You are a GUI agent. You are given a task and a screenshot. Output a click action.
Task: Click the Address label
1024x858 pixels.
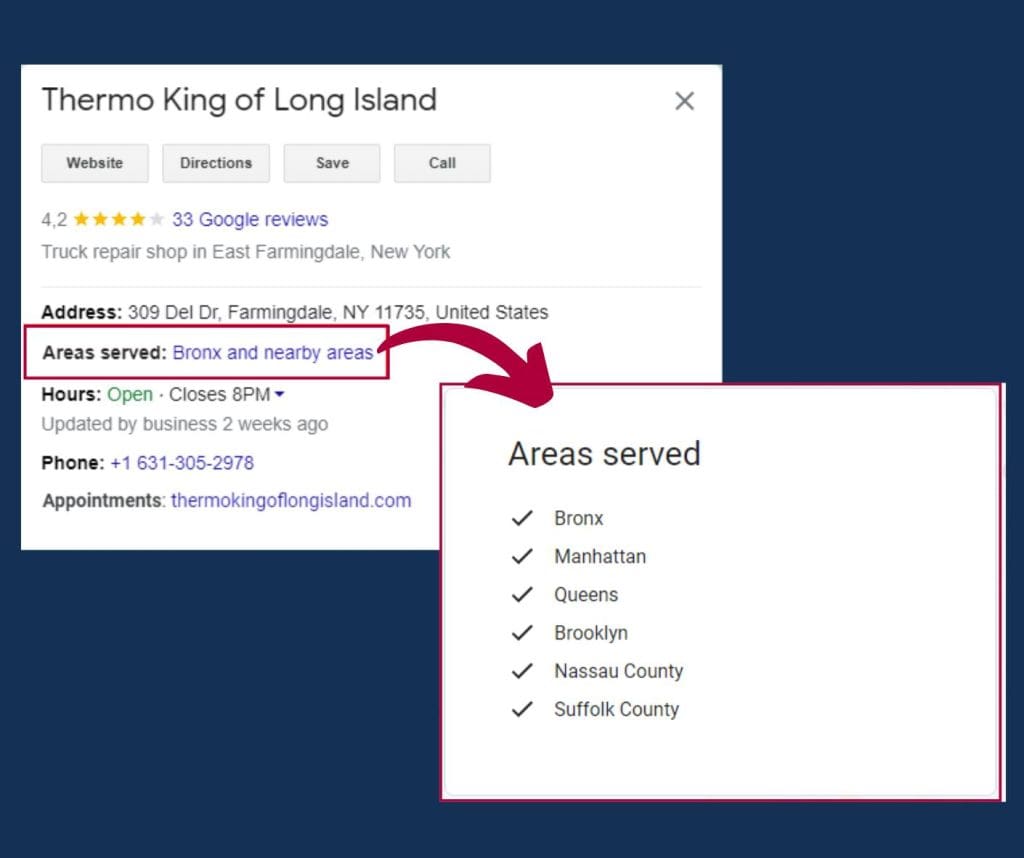pos(82,313)
